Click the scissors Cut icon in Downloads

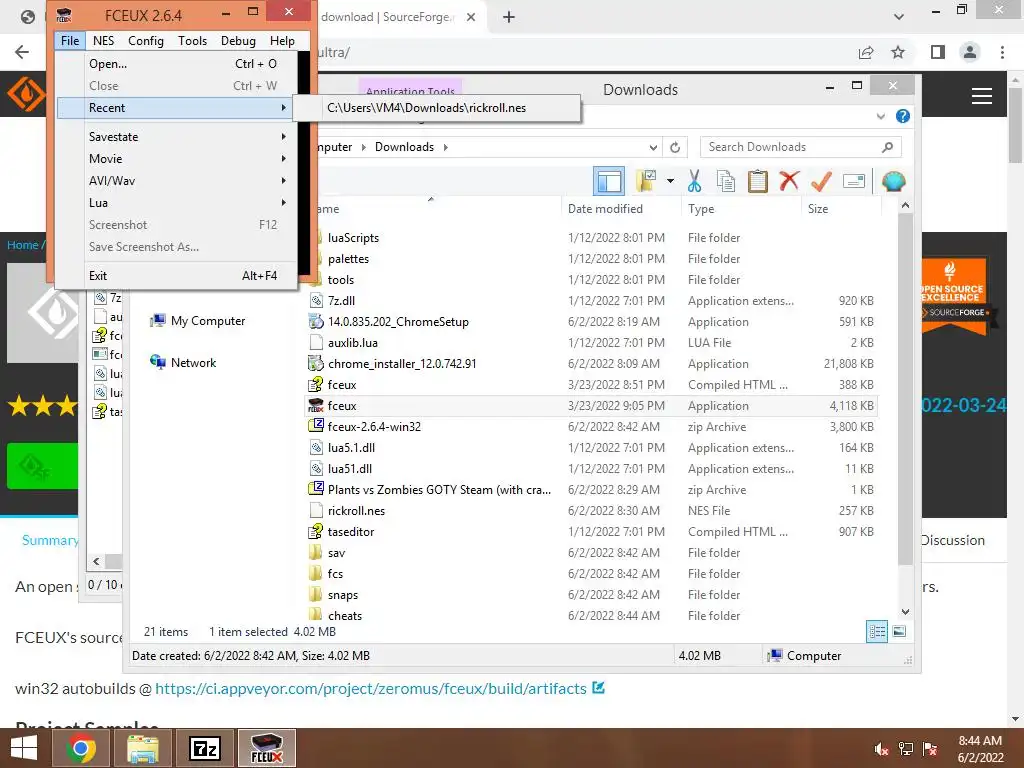tap(694, 181)
